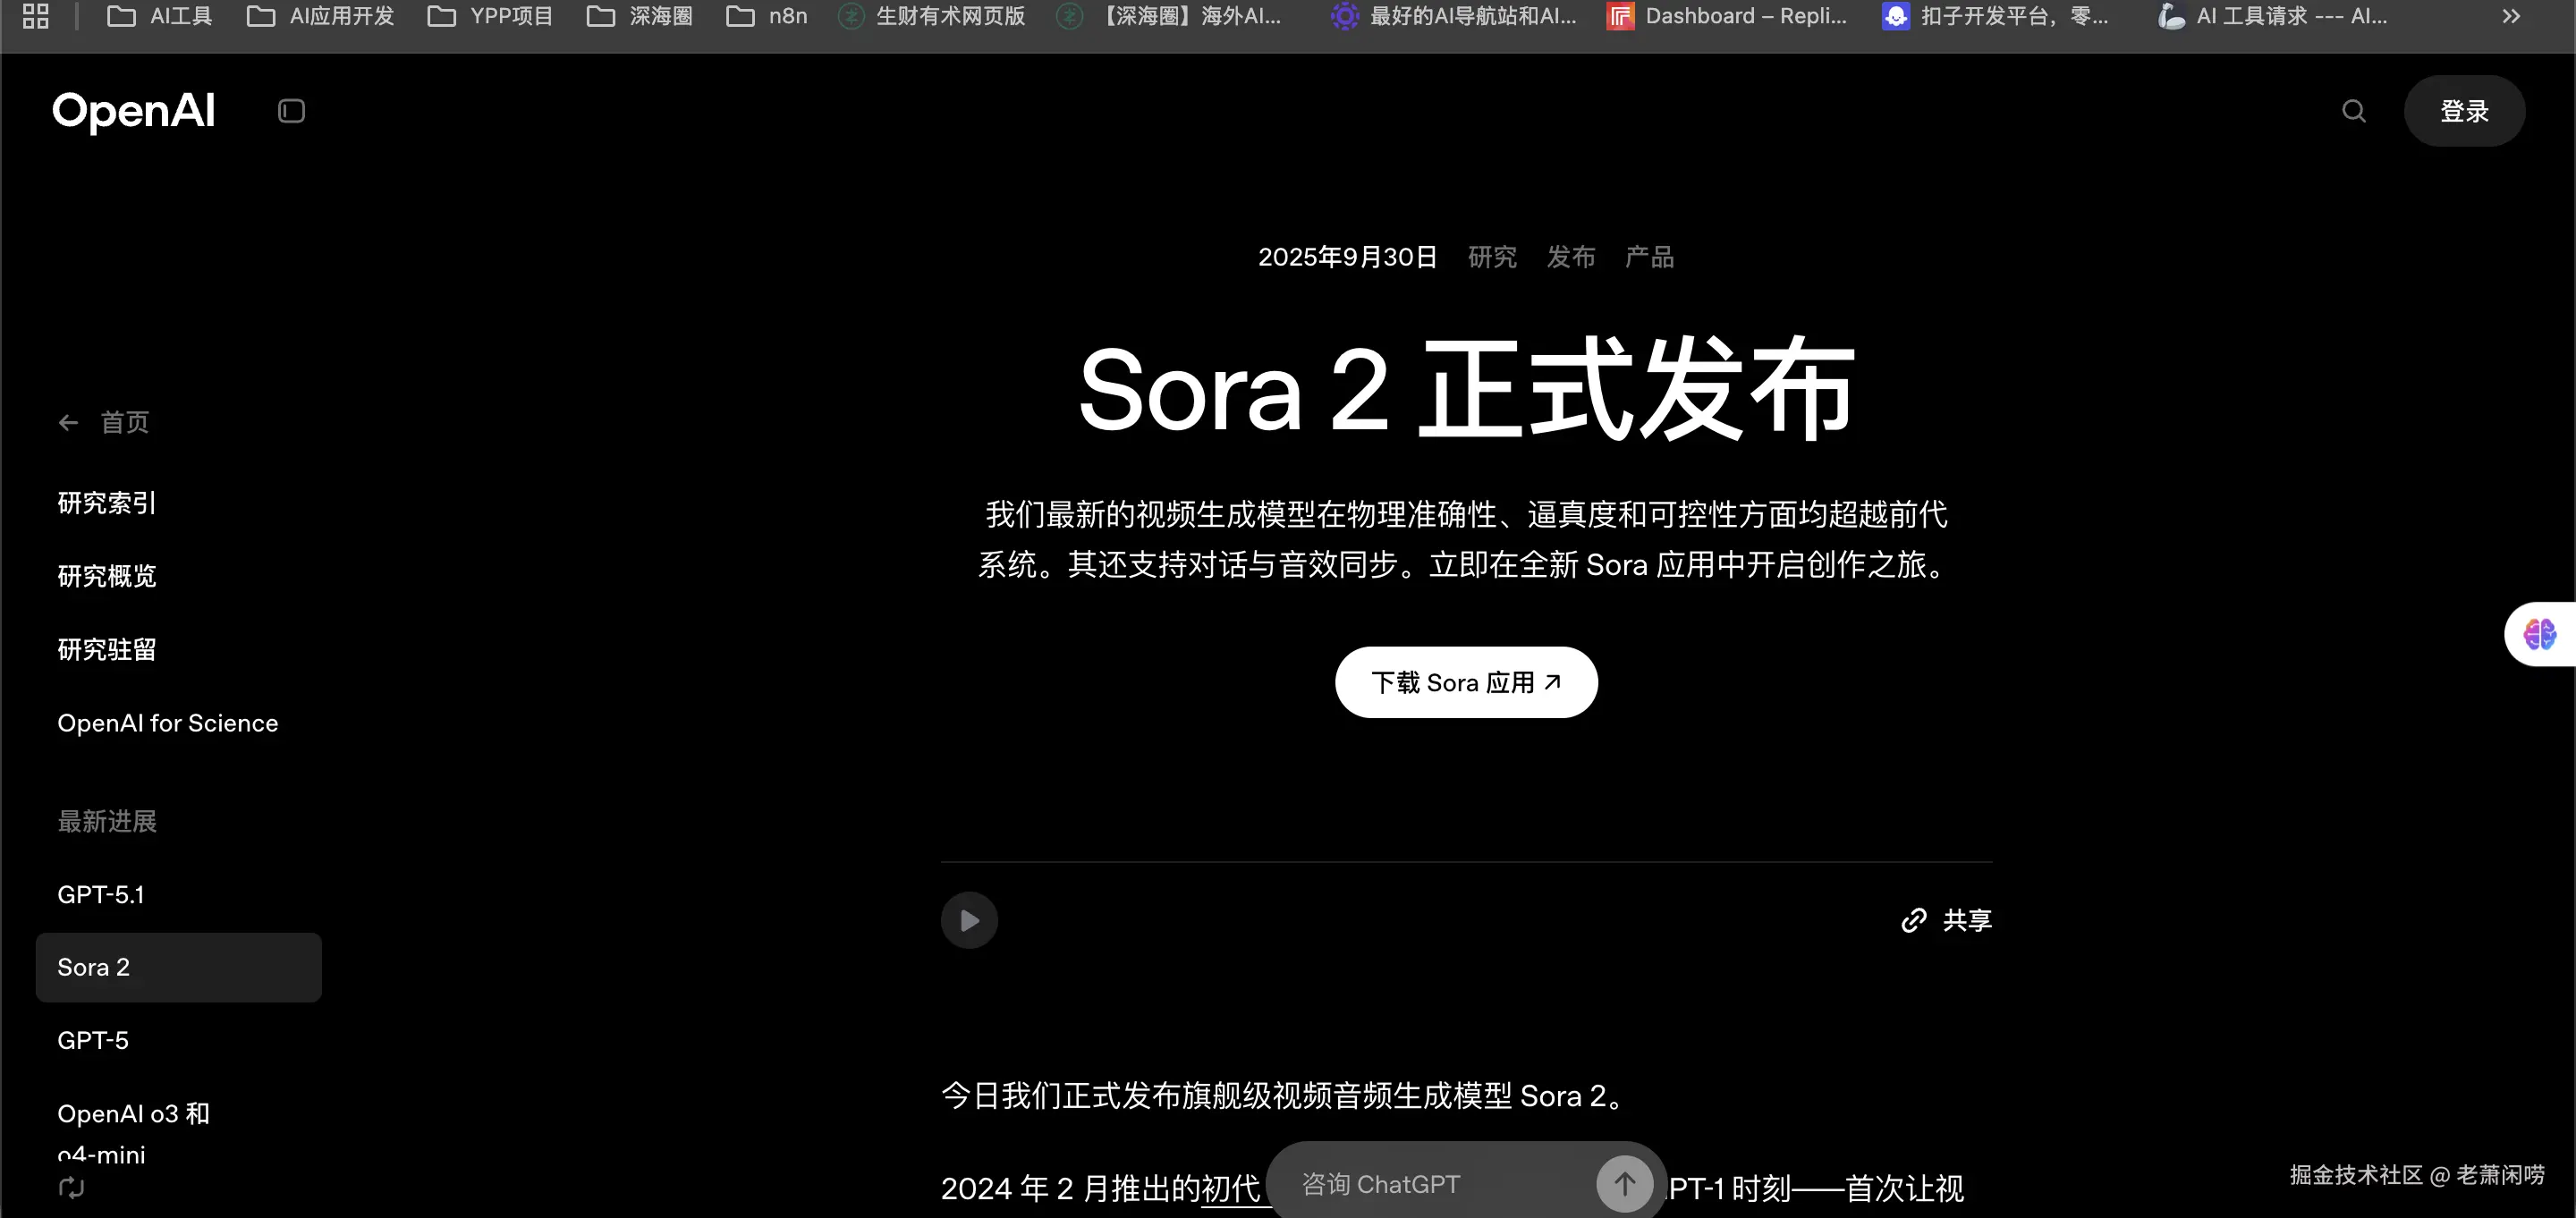This screenshot has width=2576, height=1218.
Task: Open the bookmarks apps grid icon
Action: [36, 16]
